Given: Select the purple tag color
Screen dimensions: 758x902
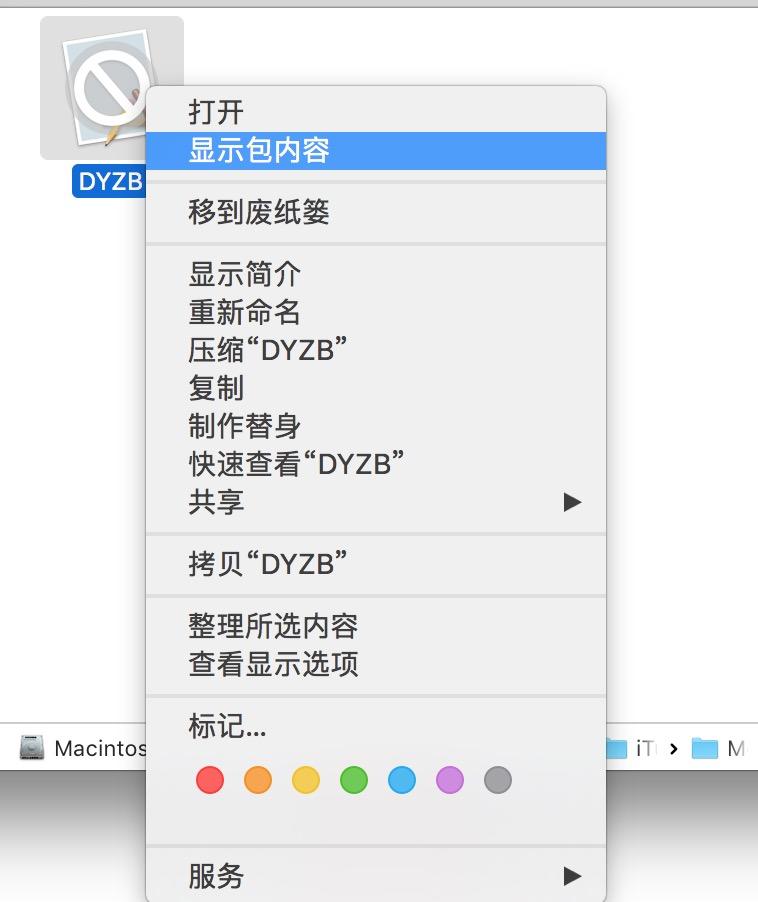Looking at the screenshot, I should click(450, 780).
